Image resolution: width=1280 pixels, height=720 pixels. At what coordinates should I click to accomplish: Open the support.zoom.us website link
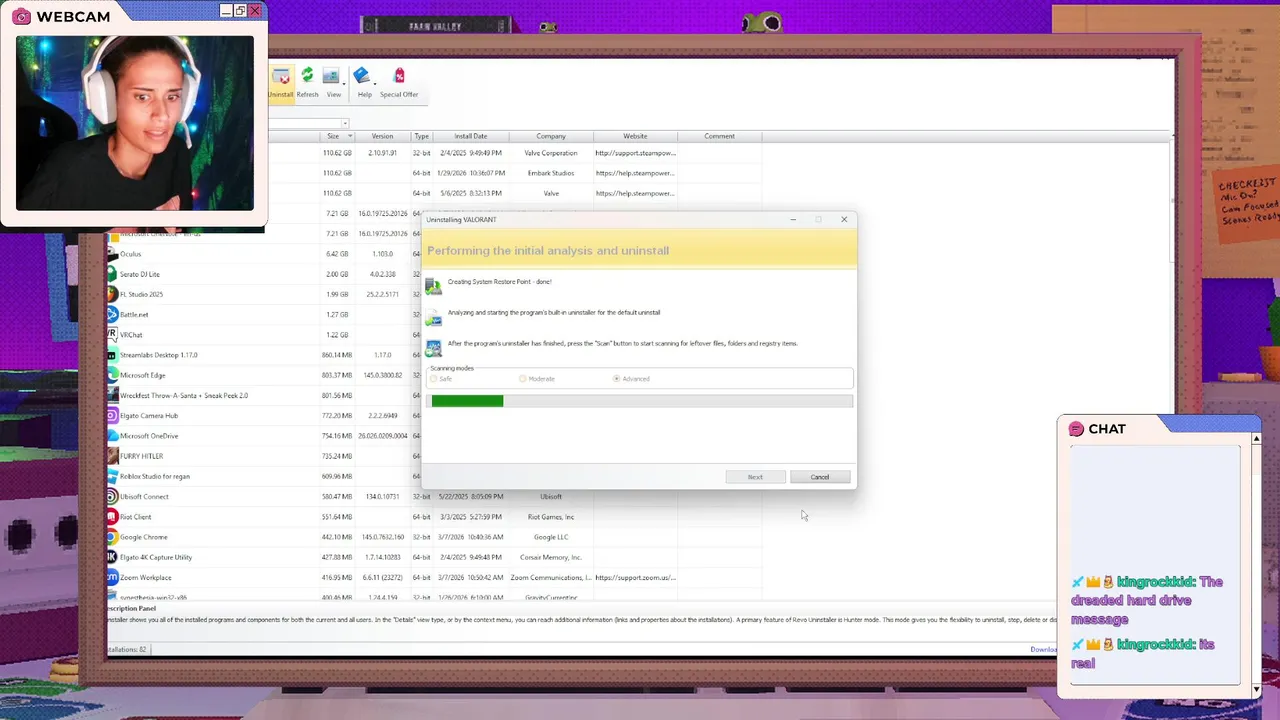[x=636, y=577]
